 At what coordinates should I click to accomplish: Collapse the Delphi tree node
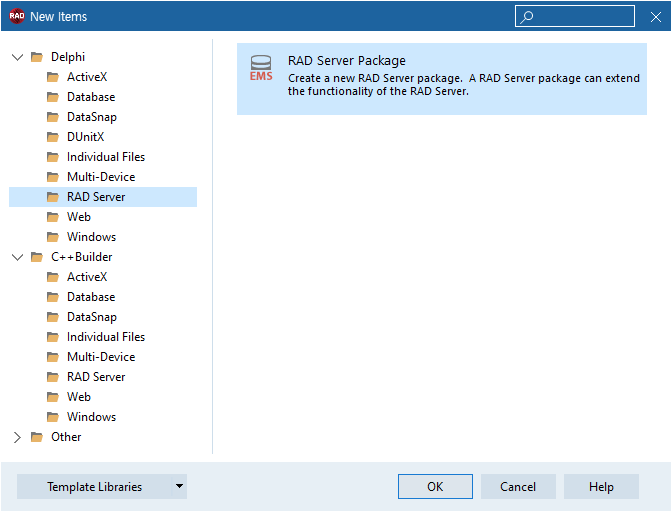[17, 57]
